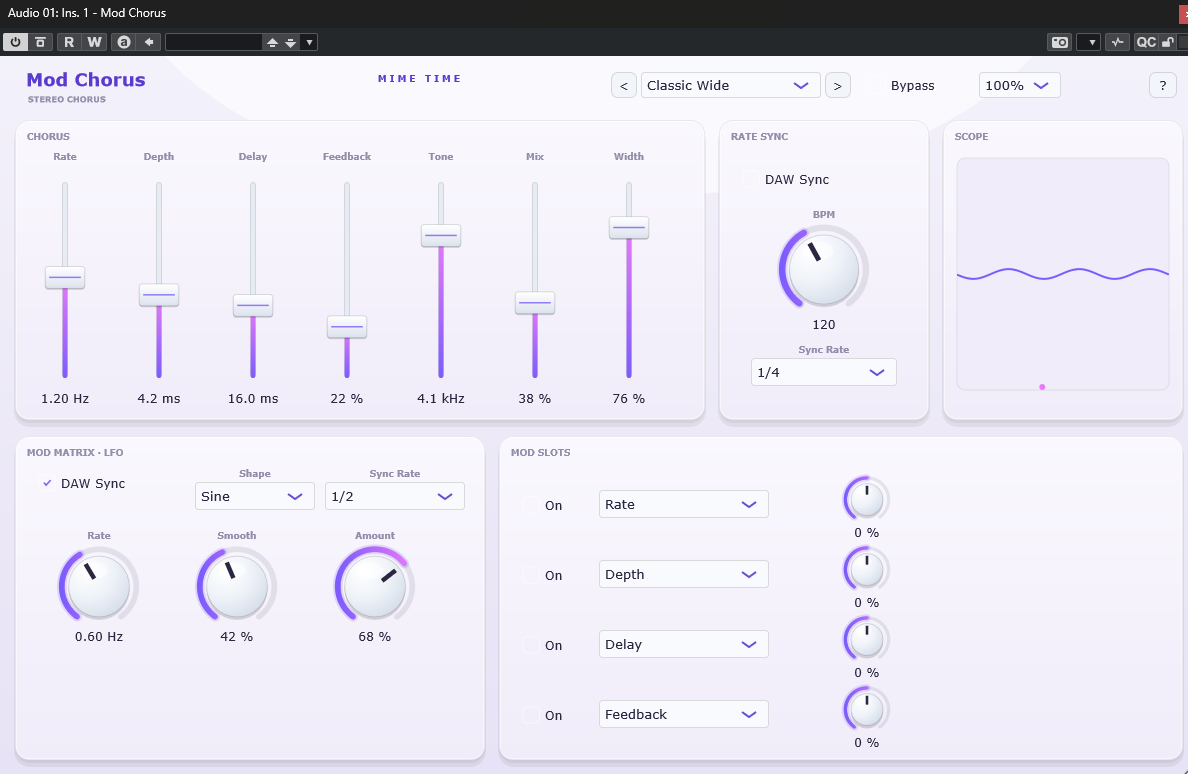Enable the On checkbox for Feedback slot
The image size is (1188, 774).
click(x=531, y=715)
